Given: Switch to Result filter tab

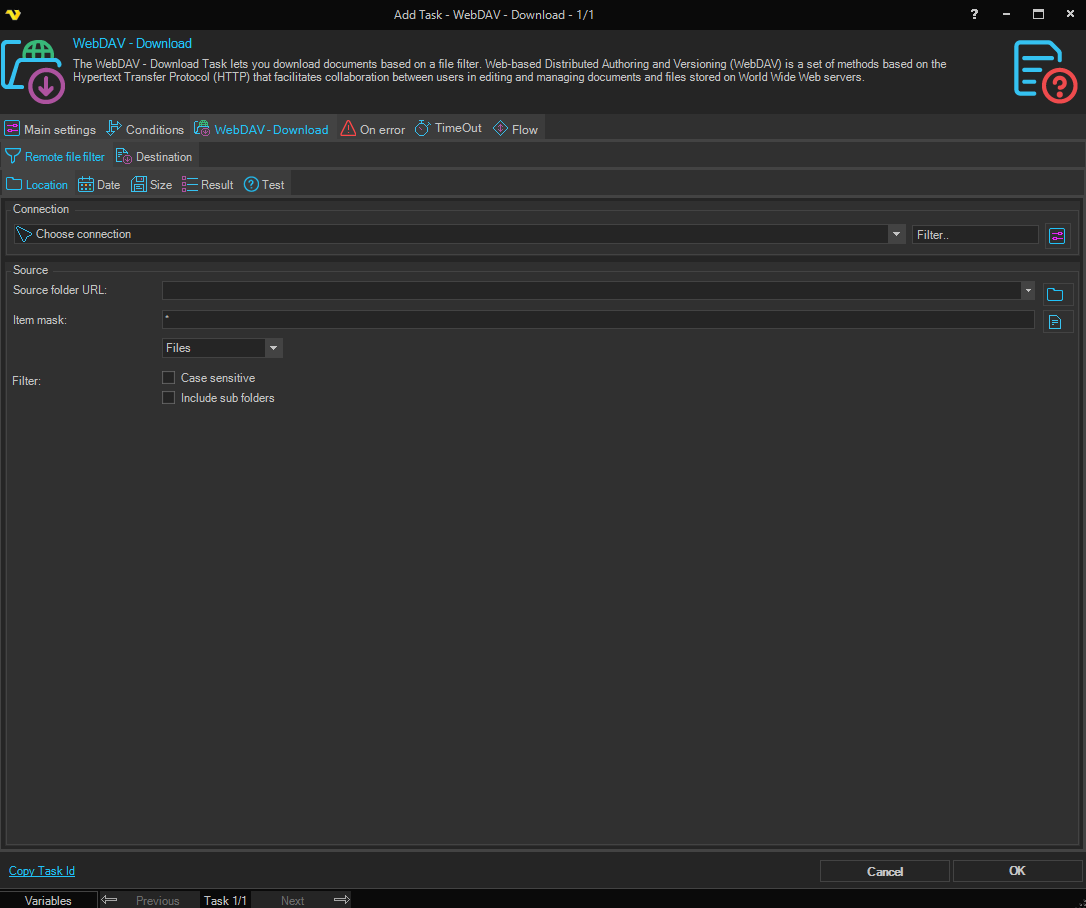Looking at the screenshot, I should 208,185.
